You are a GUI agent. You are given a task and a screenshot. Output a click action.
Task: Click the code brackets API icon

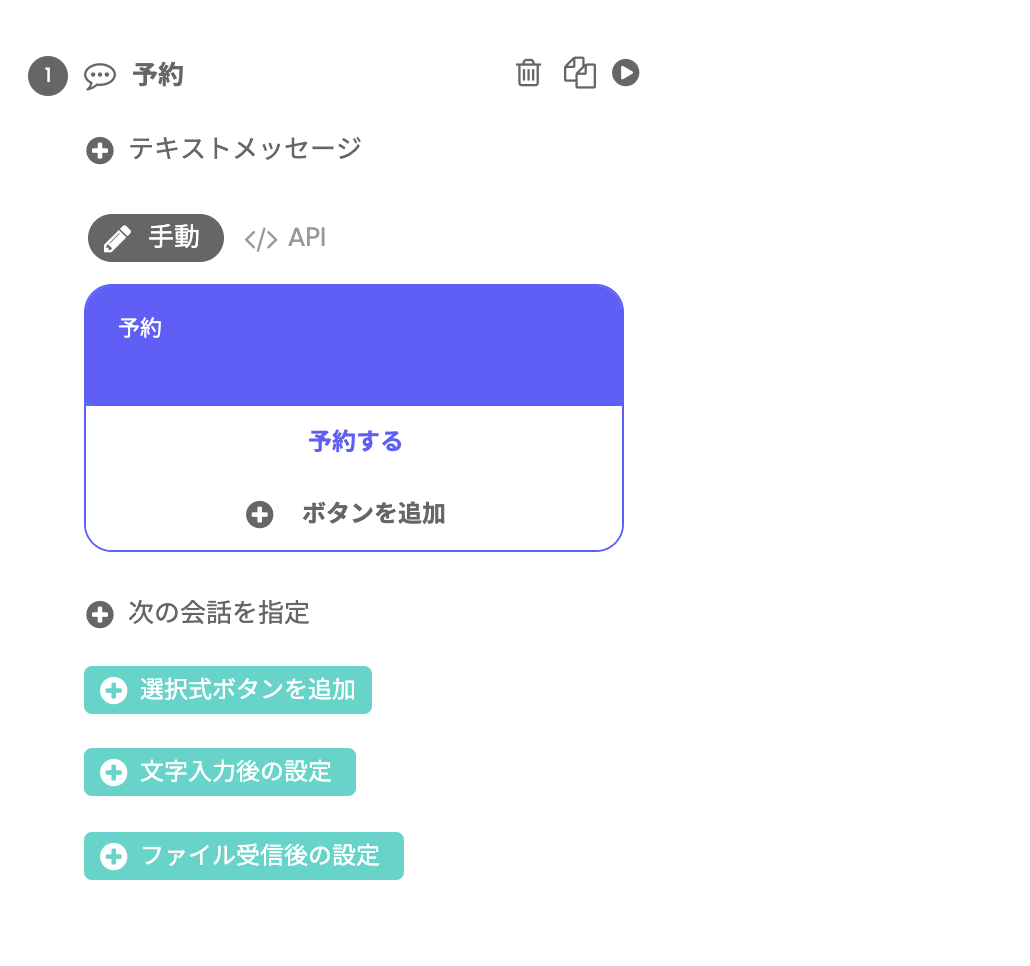pyautogui.click(x=261, y=240)
